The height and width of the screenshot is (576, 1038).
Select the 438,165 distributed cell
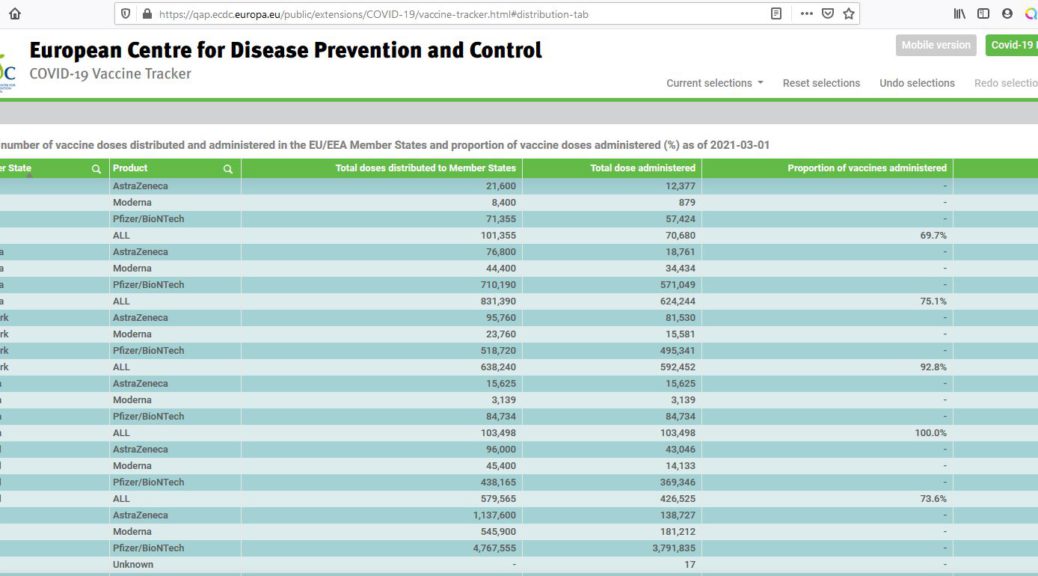tap(382, 482)
